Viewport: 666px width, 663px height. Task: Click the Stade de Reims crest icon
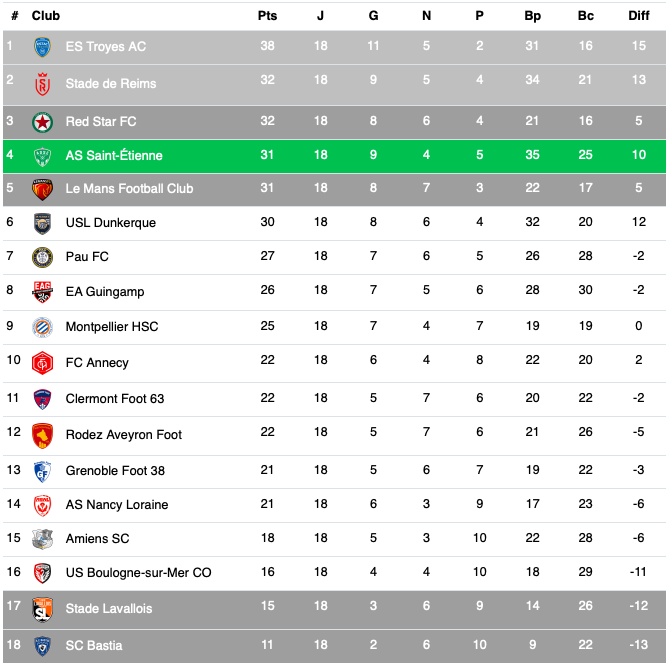(42, 83)
